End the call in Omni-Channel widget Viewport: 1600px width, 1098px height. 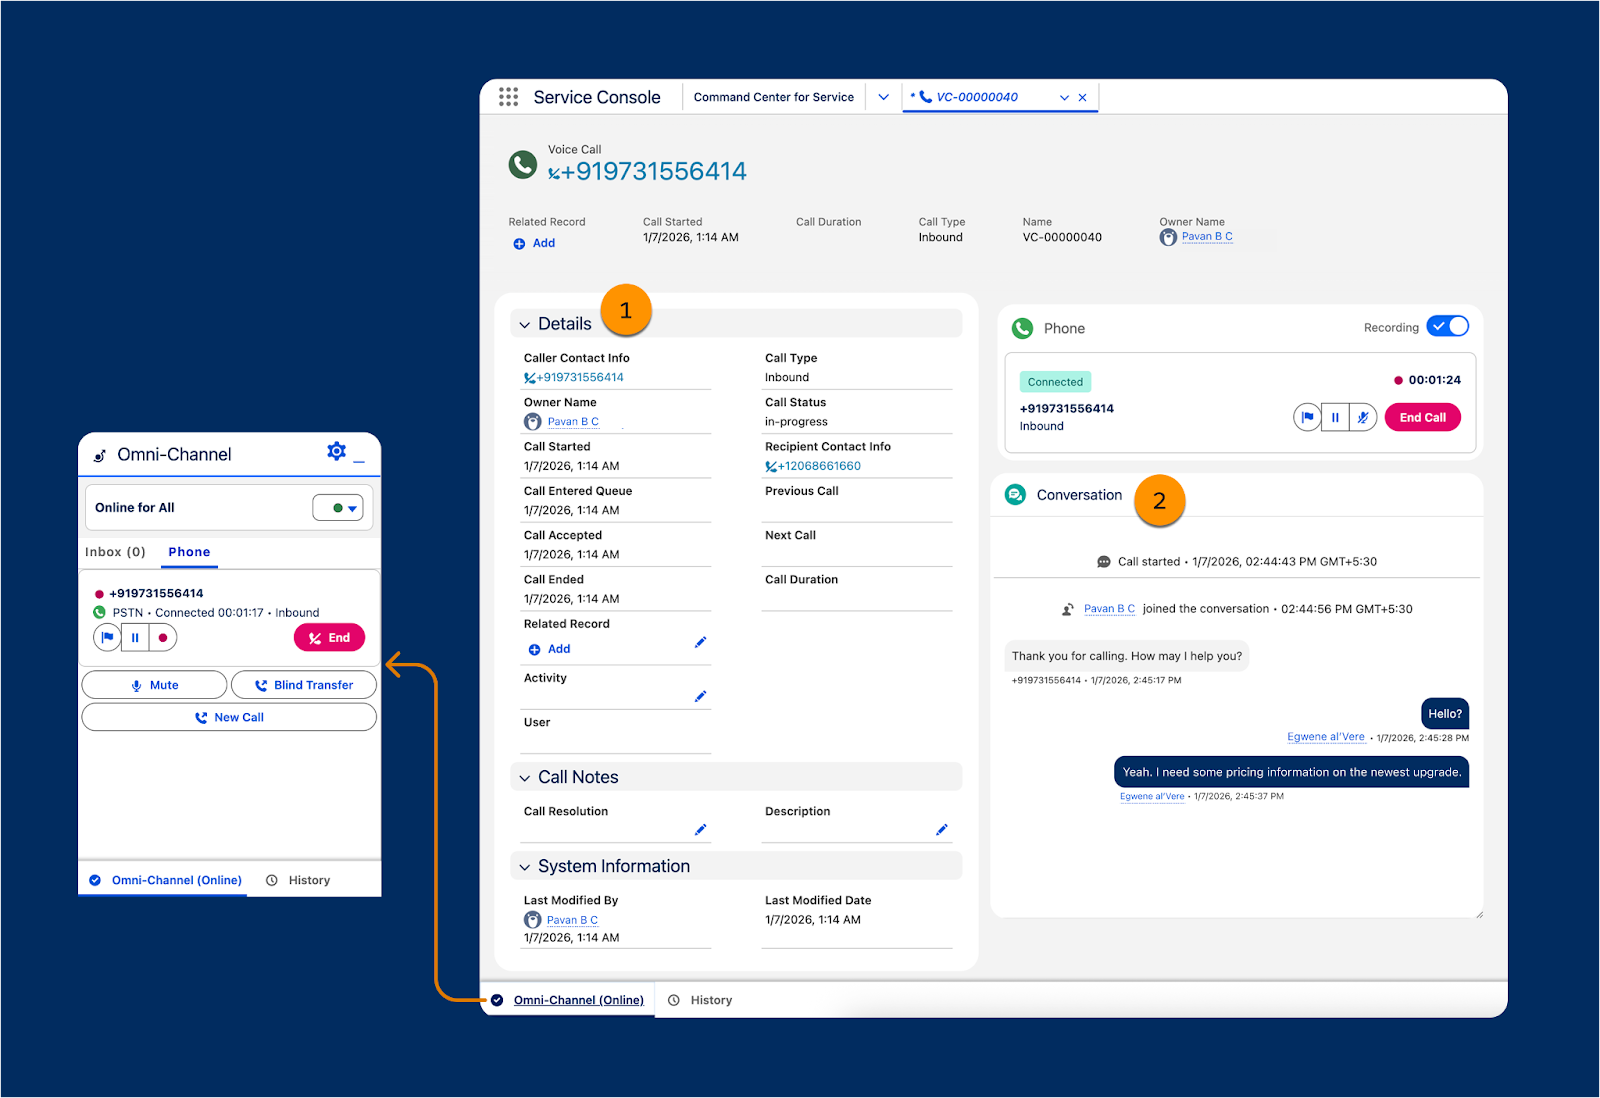point(329,638)
